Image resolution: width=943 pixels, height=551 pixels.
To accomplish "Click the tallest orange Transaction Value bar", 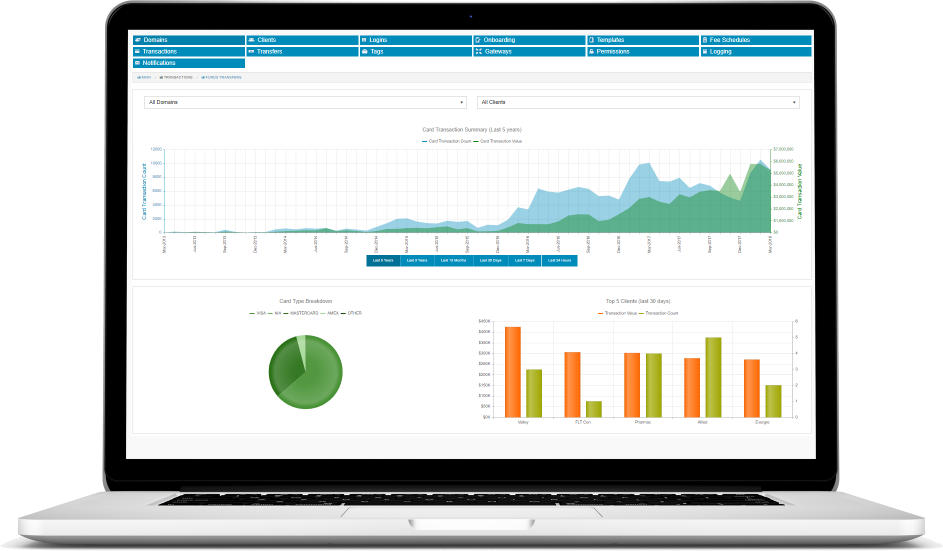I will [x=513, y=371].
